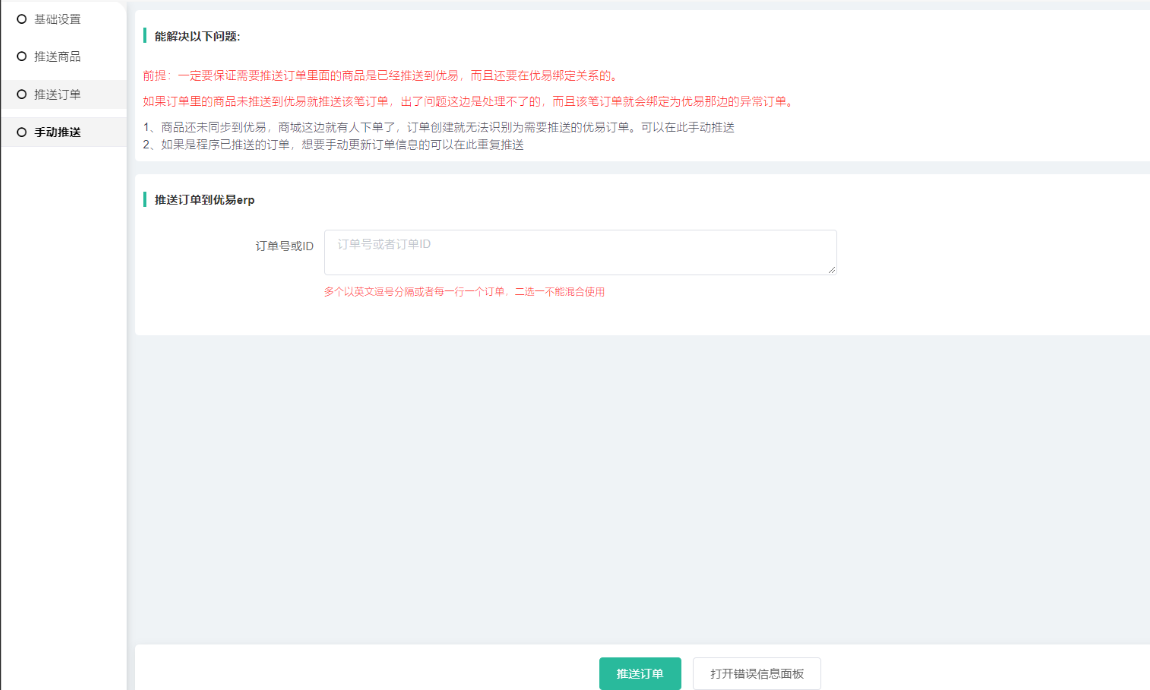This screenshot has height=690, width=1150.
Task: Click the circle icon beside 推送商品
Action: (x=22, y=56)
